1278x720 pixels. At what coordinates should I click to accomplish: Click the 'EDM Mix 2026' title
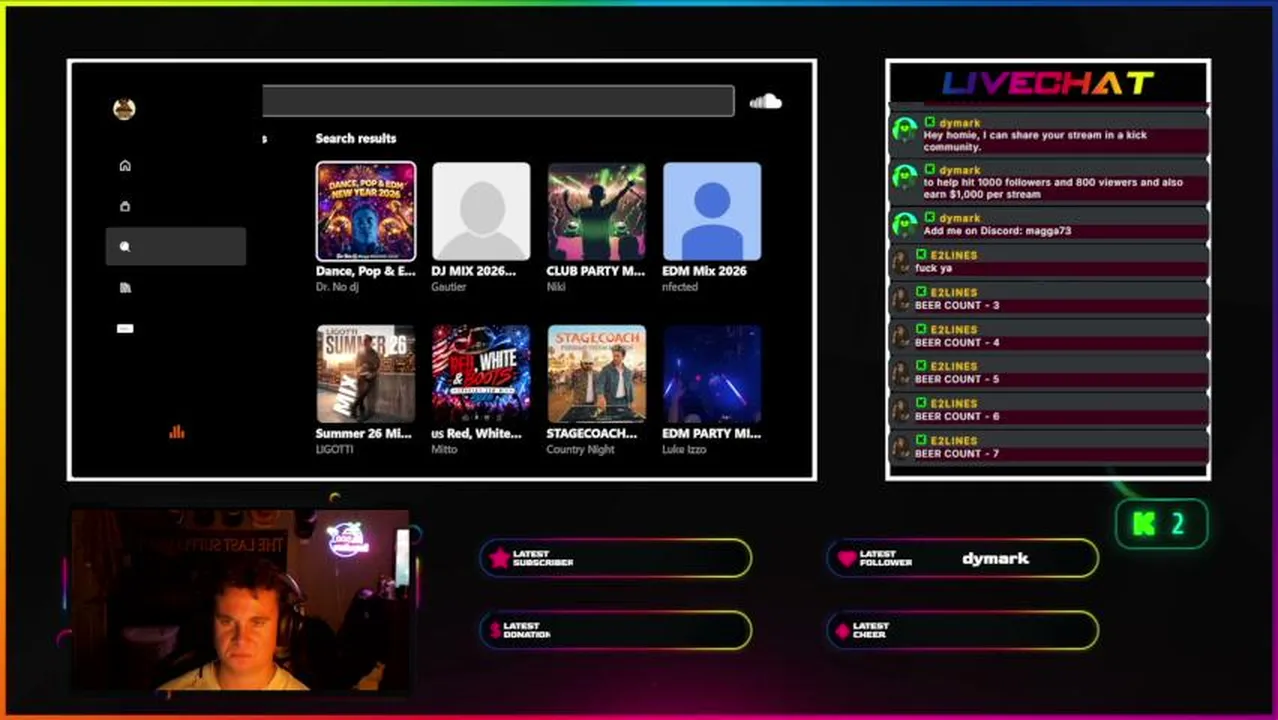[704, 271]
